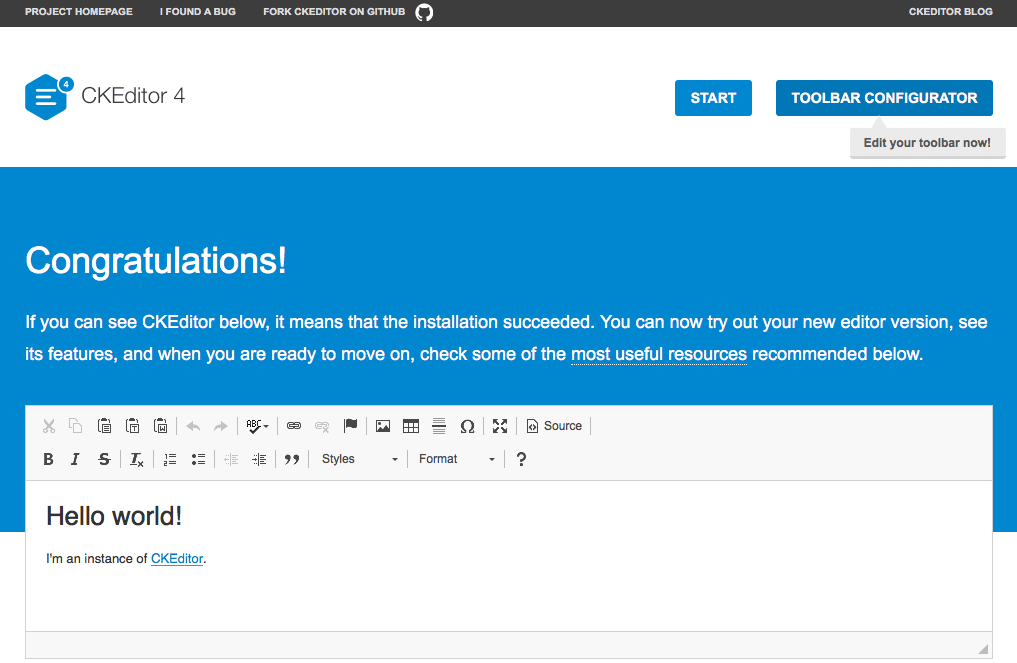Click the Unlink icon

click(322, 426)
